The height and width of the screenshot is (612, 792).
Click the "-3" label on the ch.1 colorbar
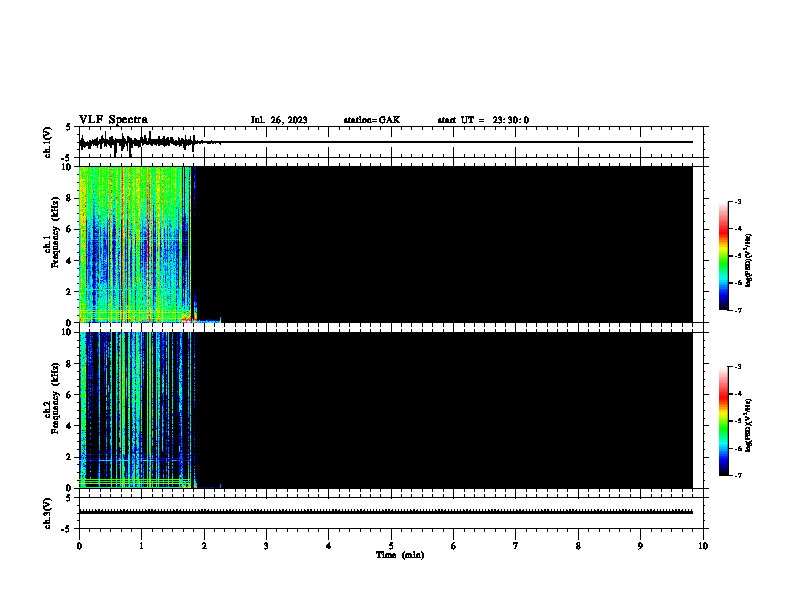[x=737, y=201]
